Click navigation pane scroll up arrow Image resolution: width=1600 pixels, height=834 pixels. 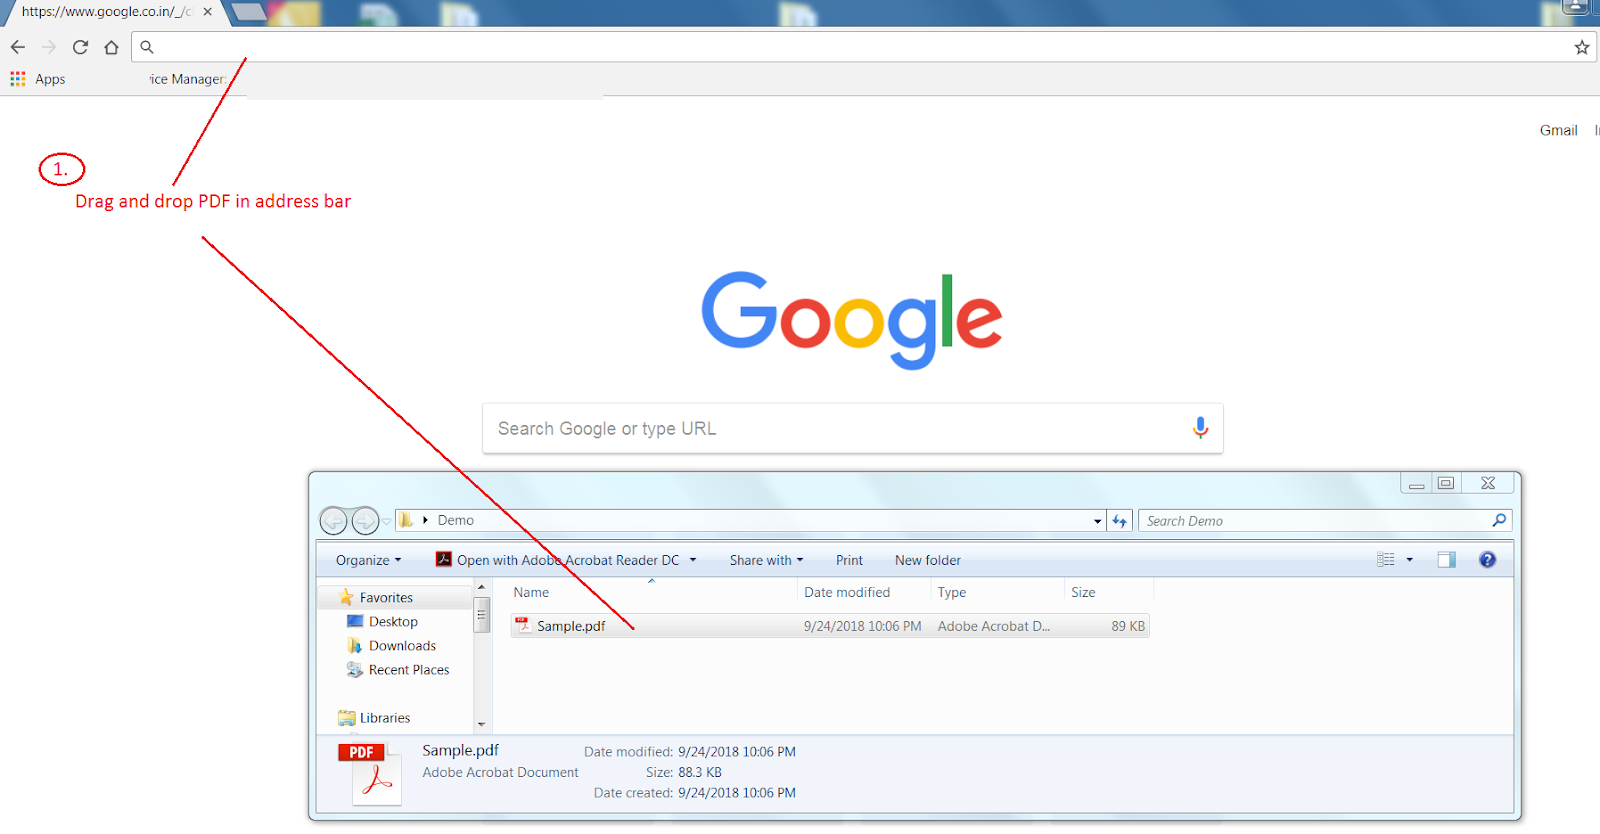(x=481, y=588)
